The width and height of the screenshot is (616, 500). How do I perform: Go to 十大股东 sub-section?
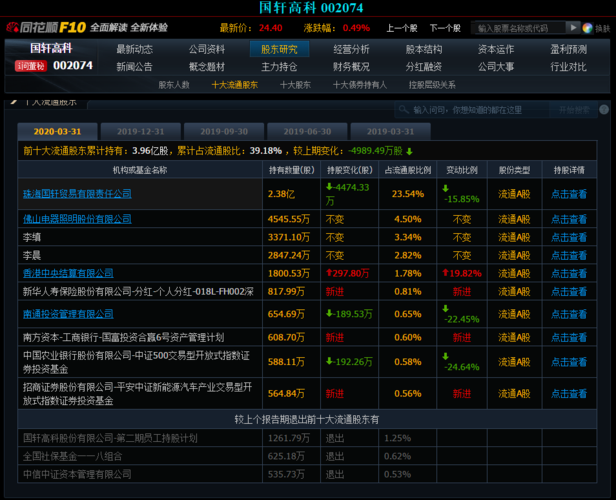pyautogui.click(x=295, y=85)
